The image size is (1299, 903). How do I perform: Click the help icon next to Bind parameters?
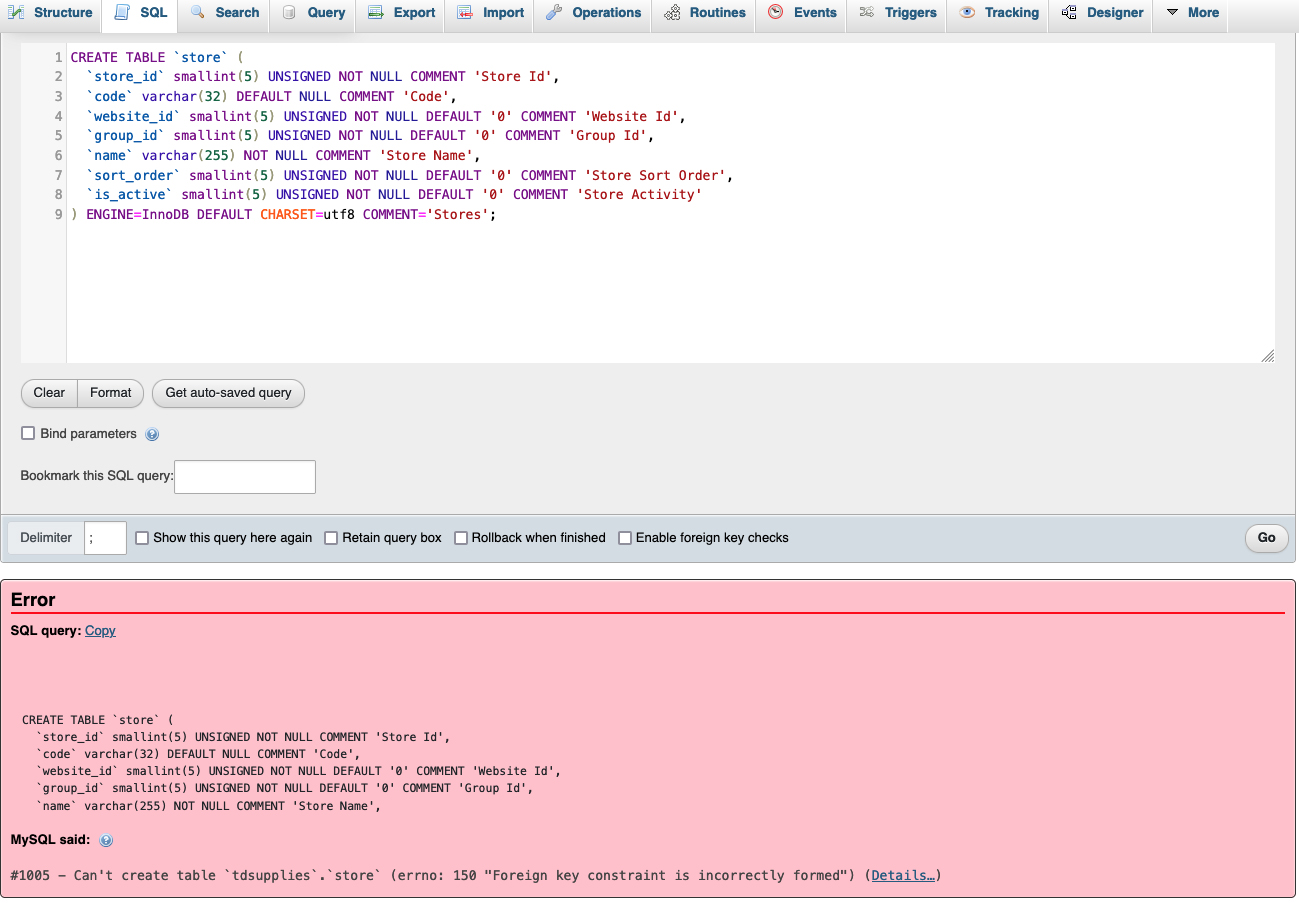tap(152, 433)
